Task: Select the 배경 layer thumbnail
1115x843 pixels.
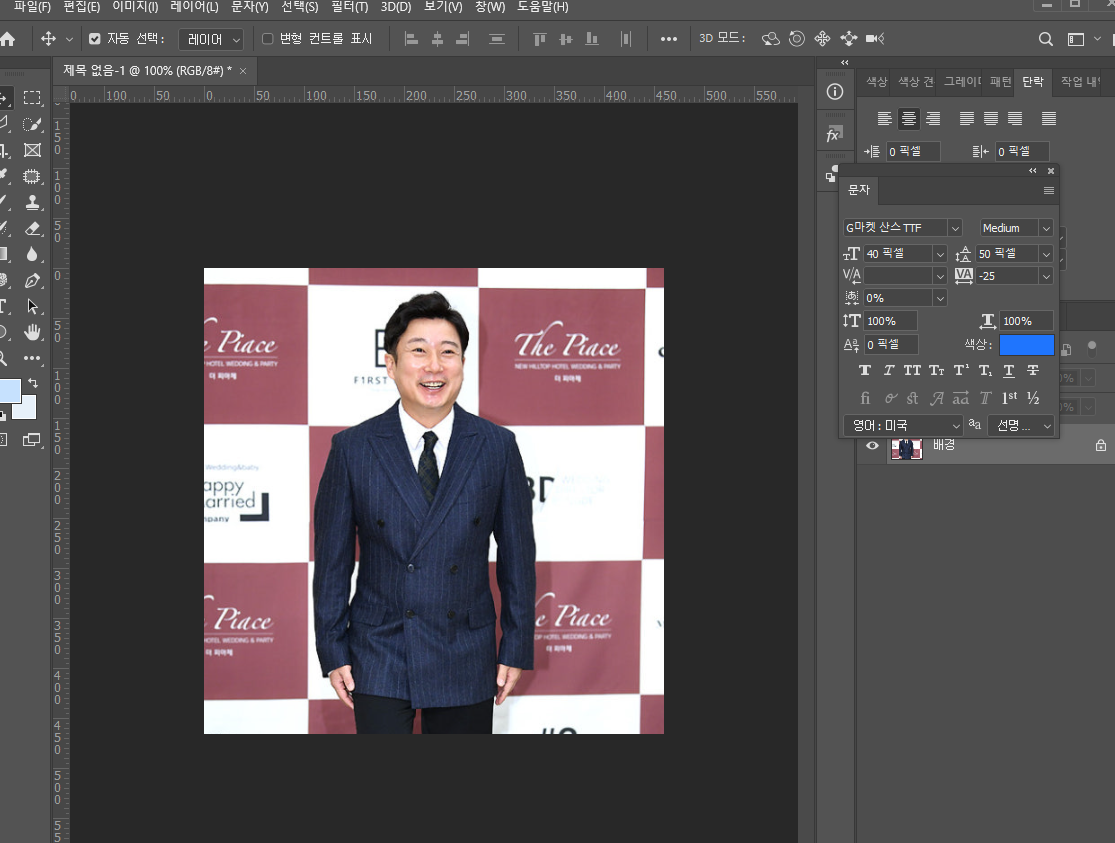Action: point(907,448)
